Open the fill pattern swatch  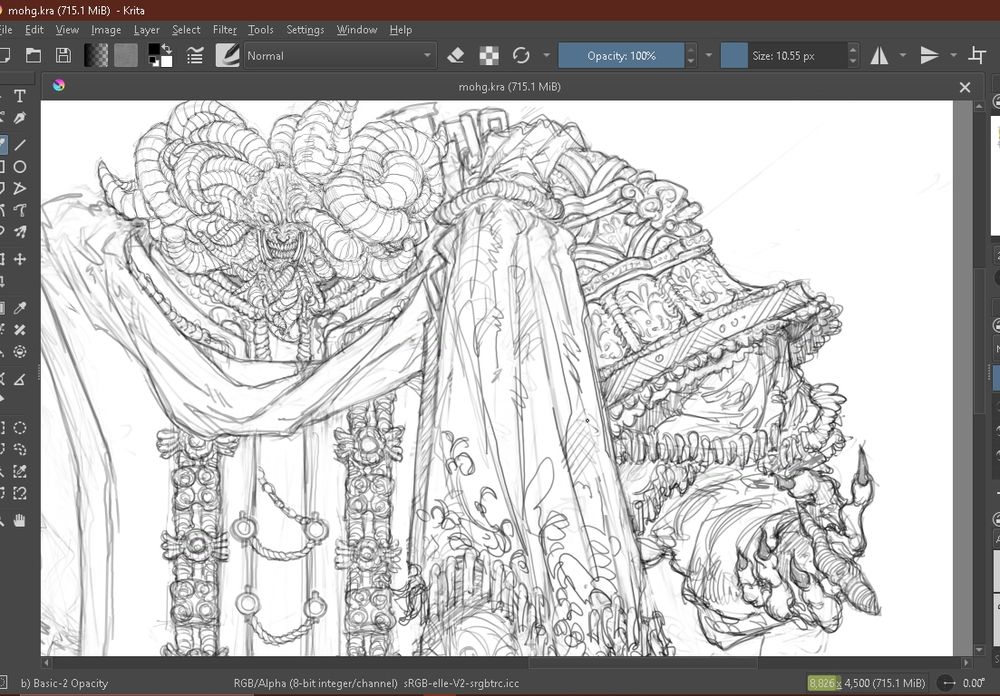click(126, 56)
